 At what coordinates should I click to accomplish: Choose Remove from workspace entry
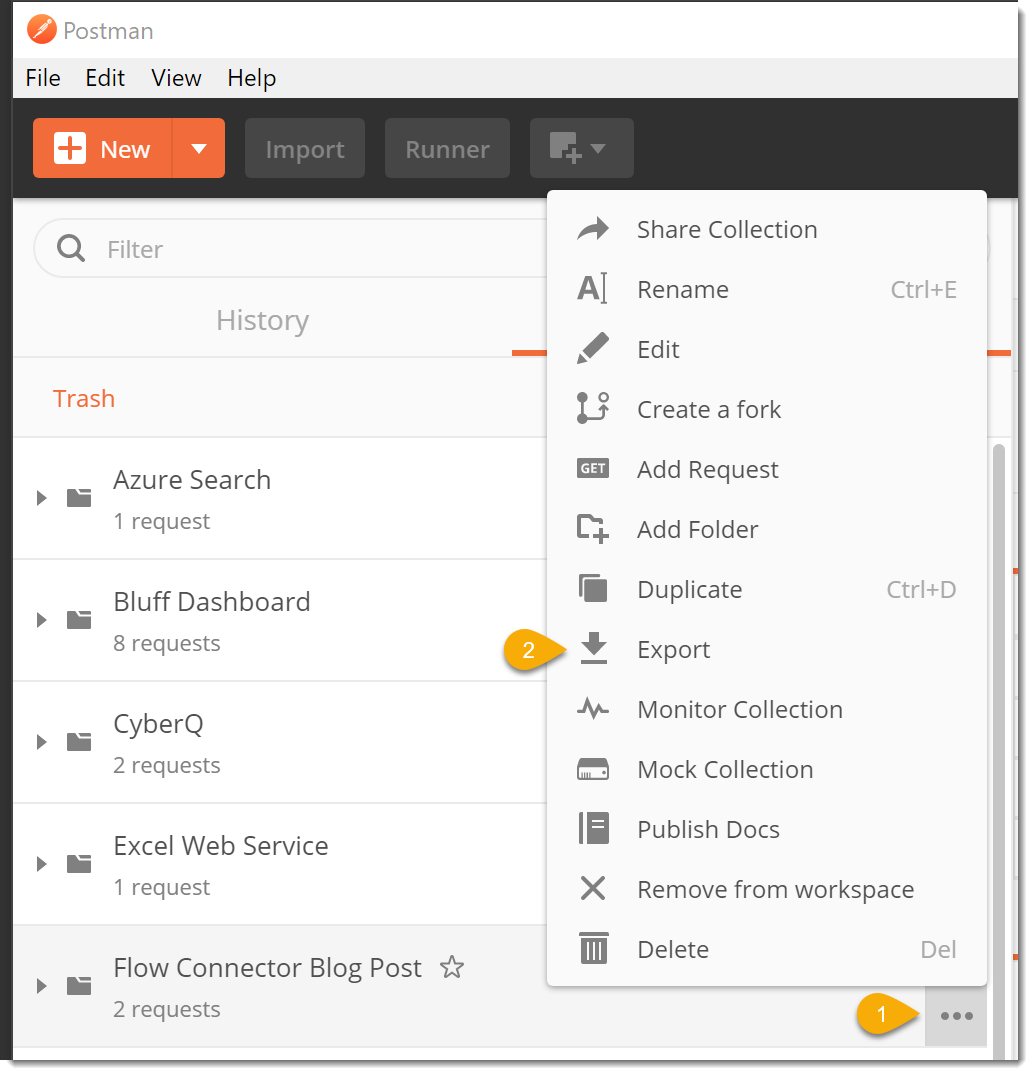[766, 889]
